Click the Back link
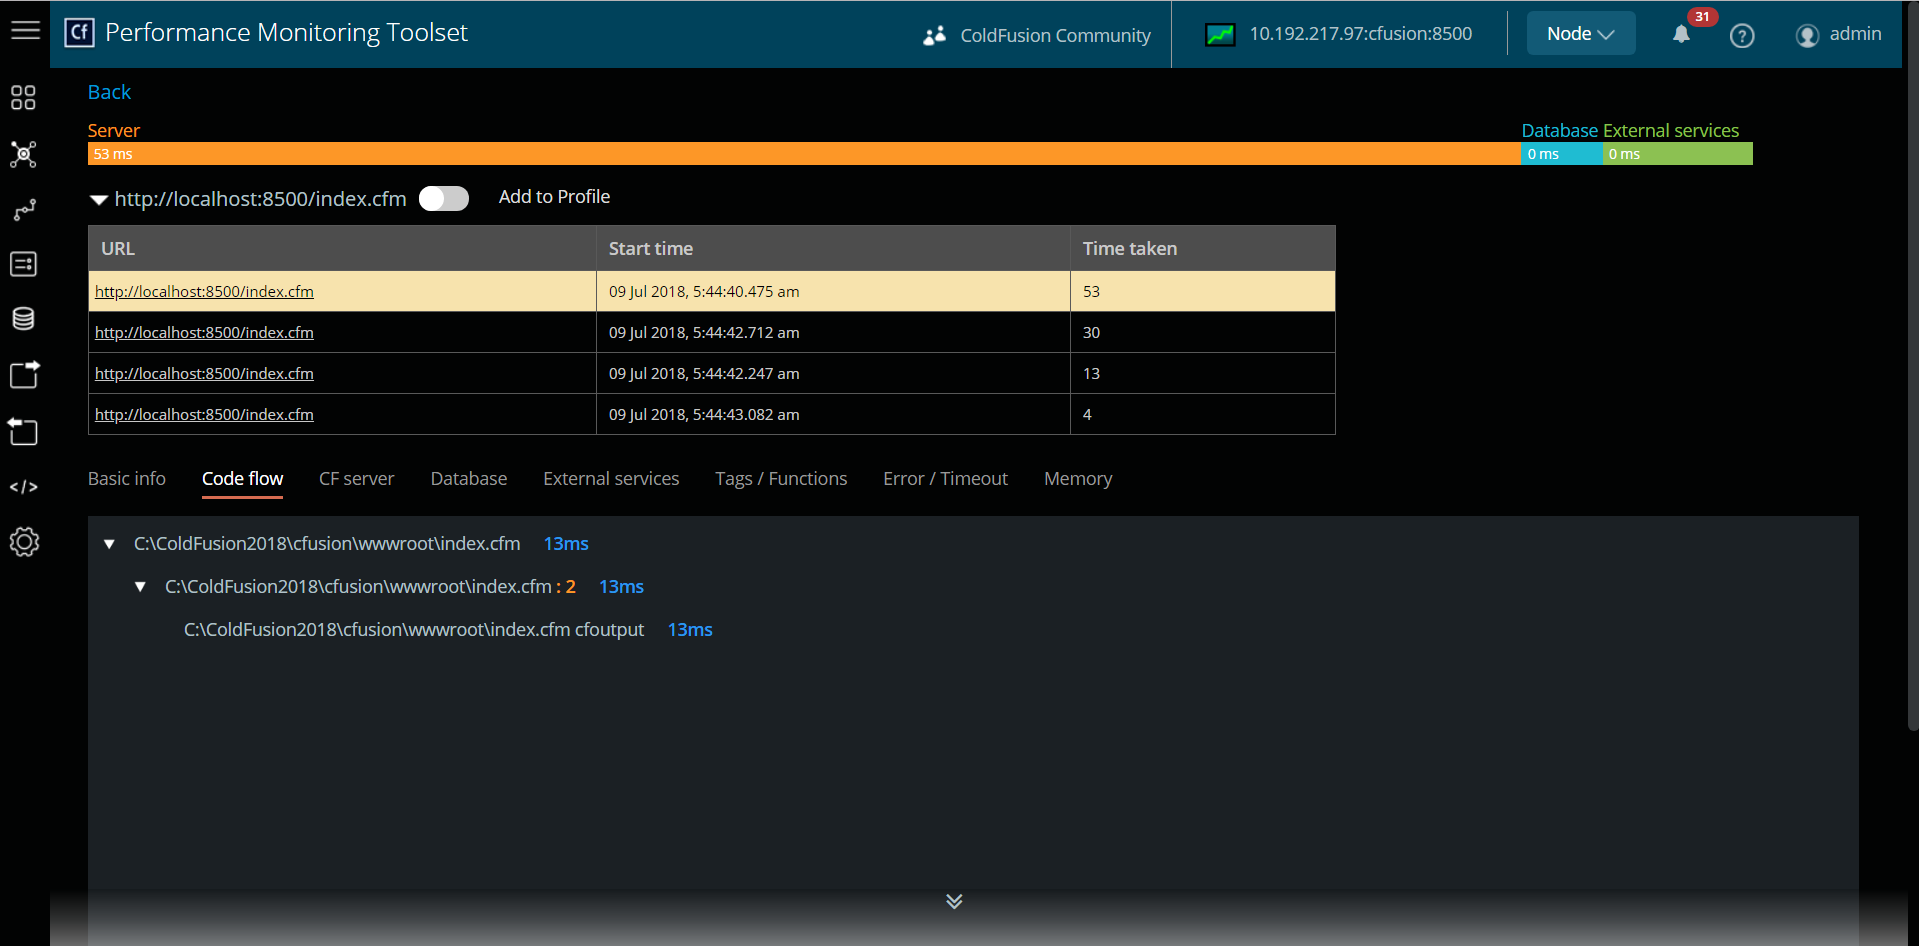 (109, 92)
